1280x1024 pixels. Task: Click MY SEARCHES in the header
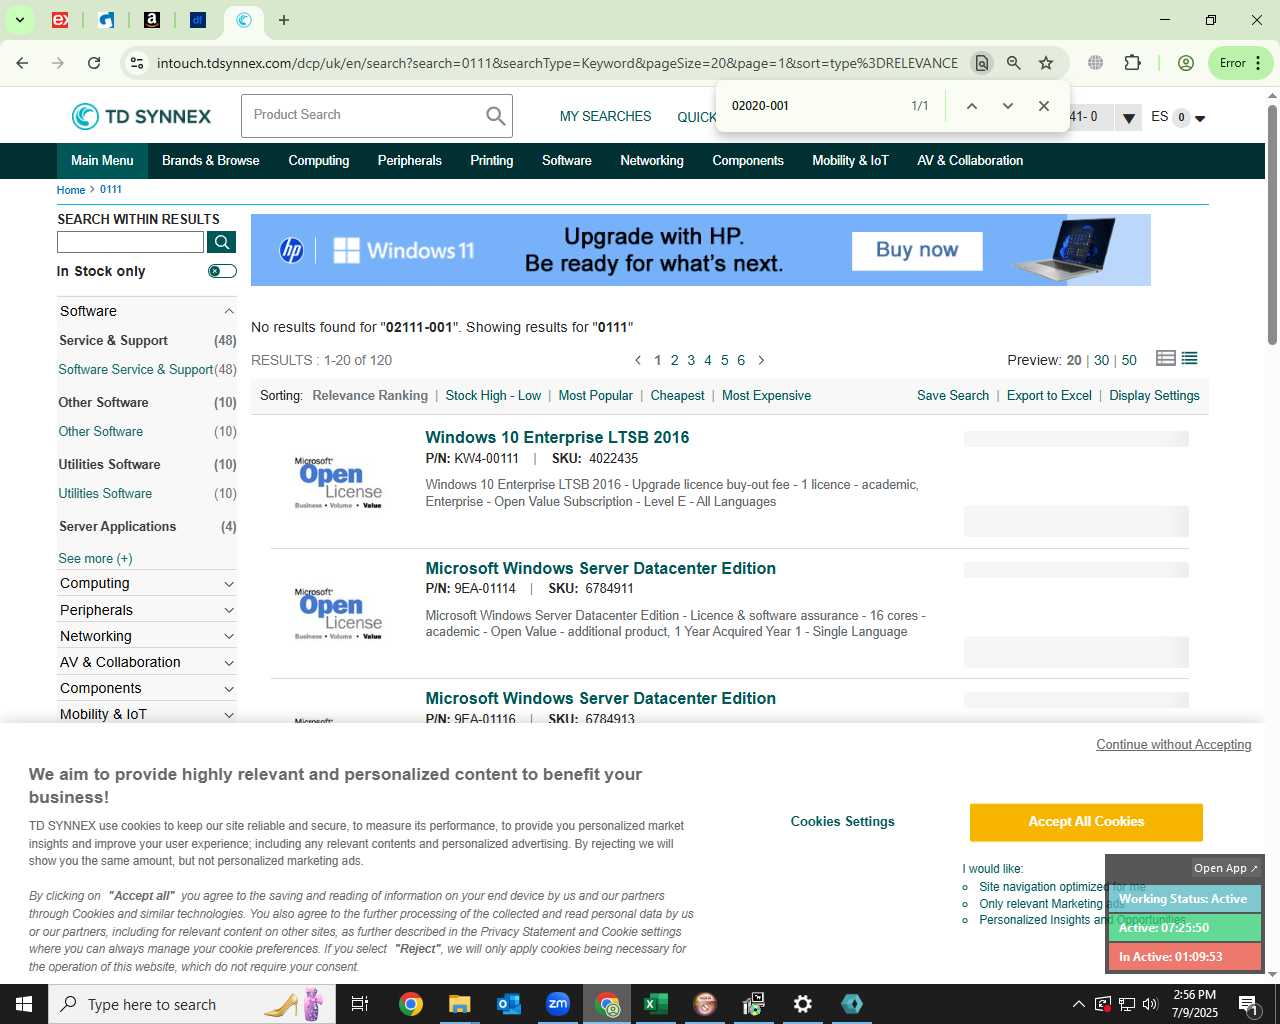click(605, 117)
